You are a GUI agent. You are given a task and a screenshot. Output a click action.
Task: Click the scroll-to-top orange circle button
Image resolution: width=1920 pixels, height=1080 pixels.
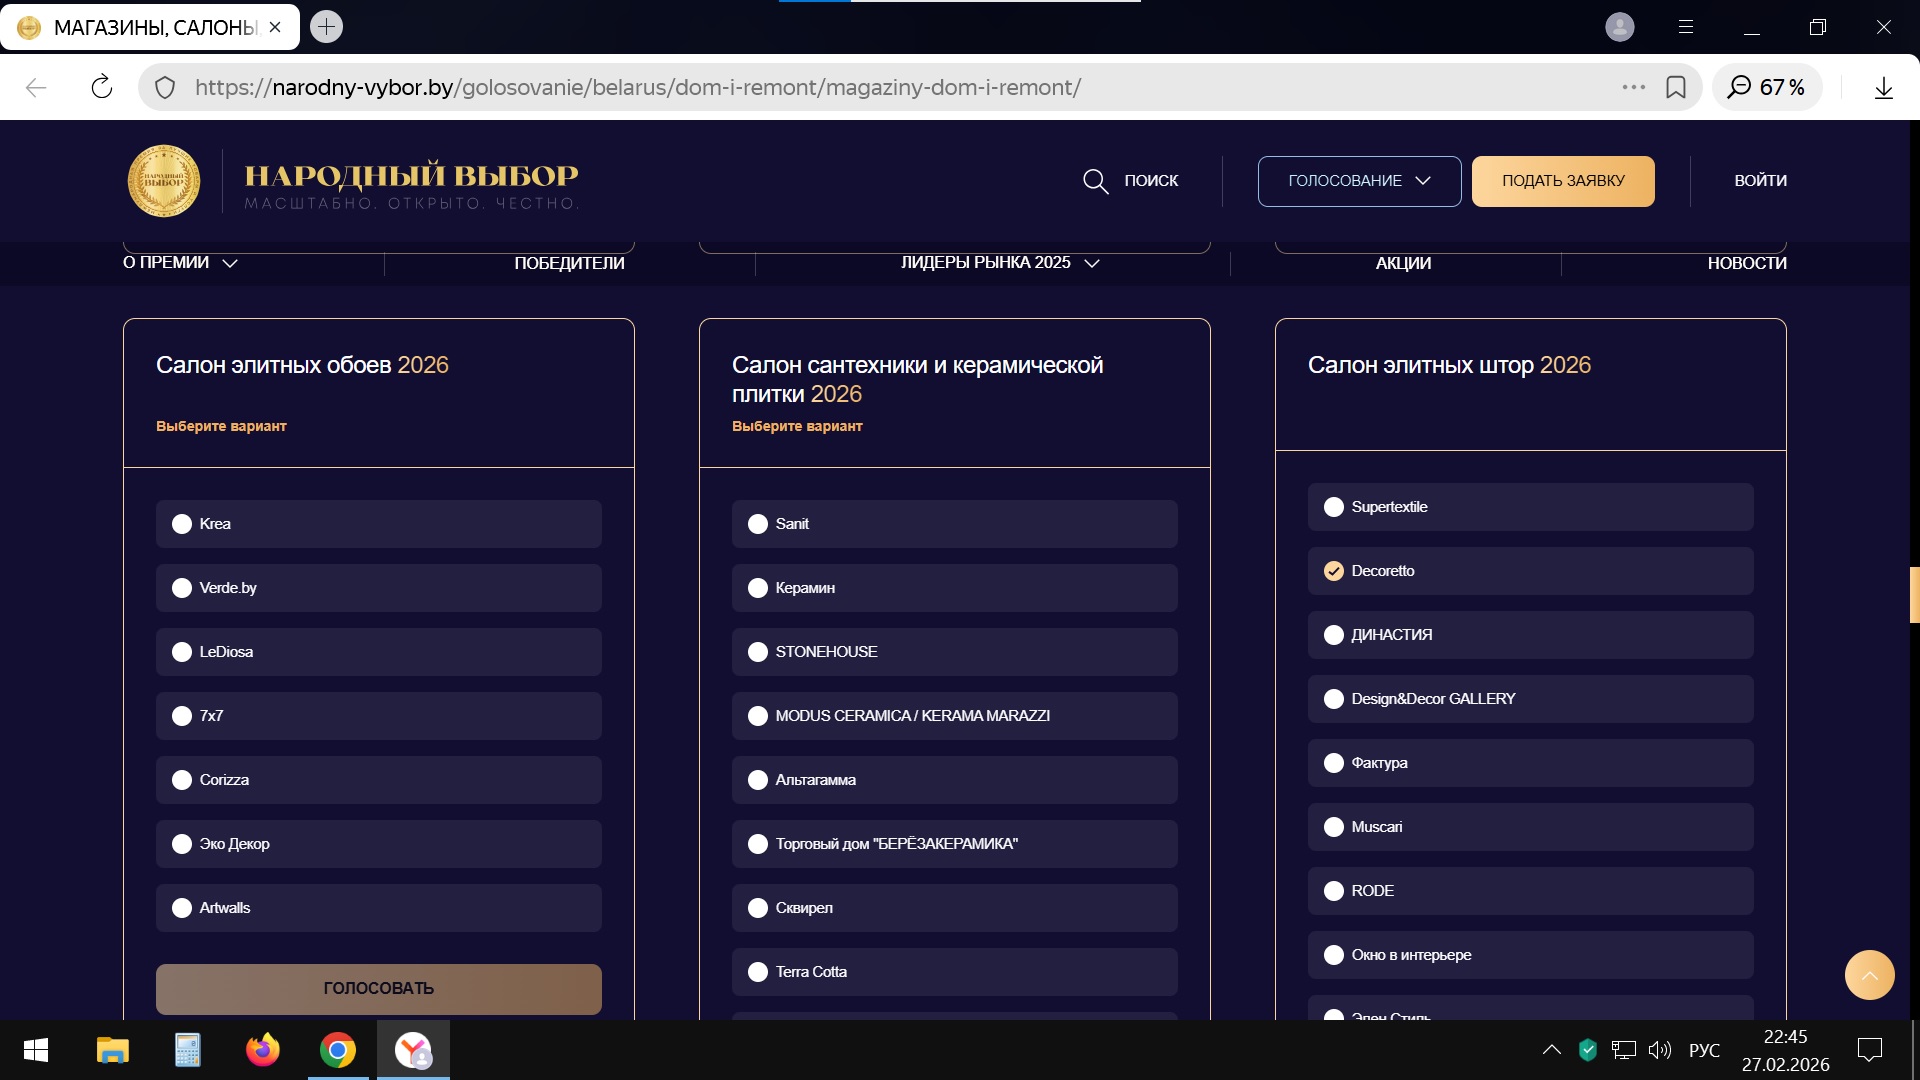pyautogui.click(x=1869, y=975)
